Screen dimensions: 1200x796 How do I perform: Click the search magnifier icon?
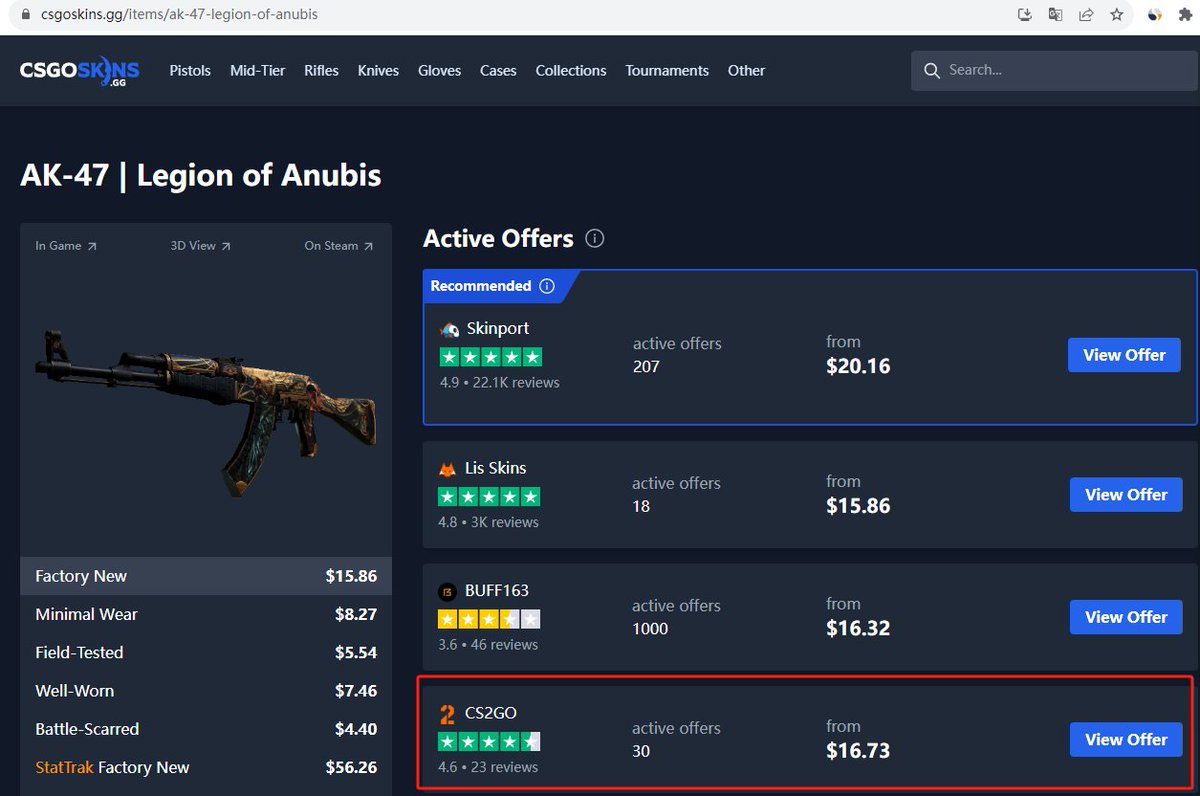coord(932,70)
